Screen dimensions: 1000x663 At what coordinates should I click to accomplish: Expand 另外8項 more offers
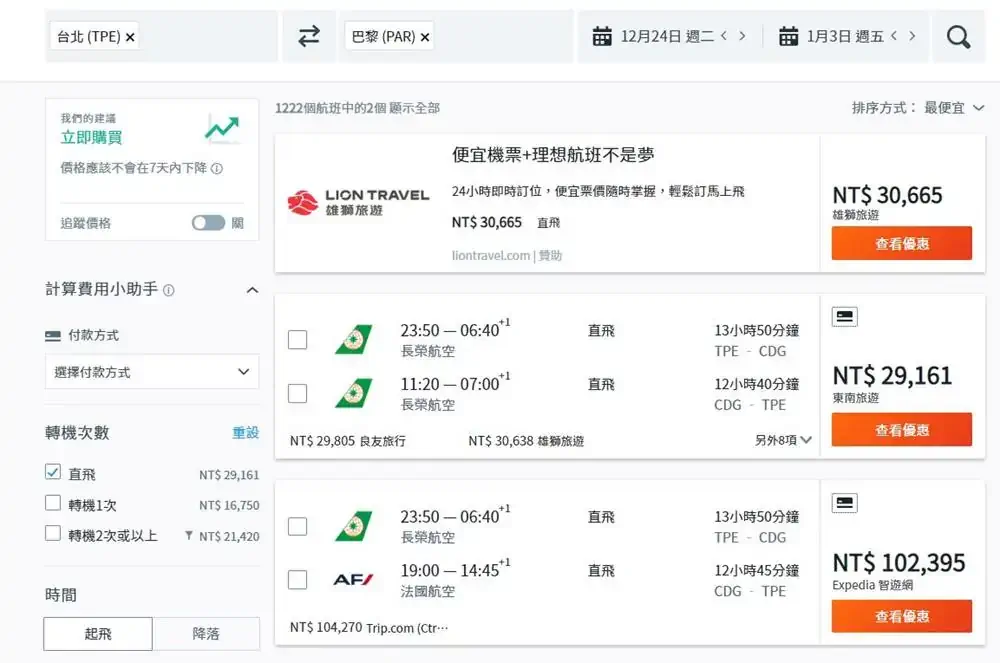pyautogui.click(x=783, y=440)
